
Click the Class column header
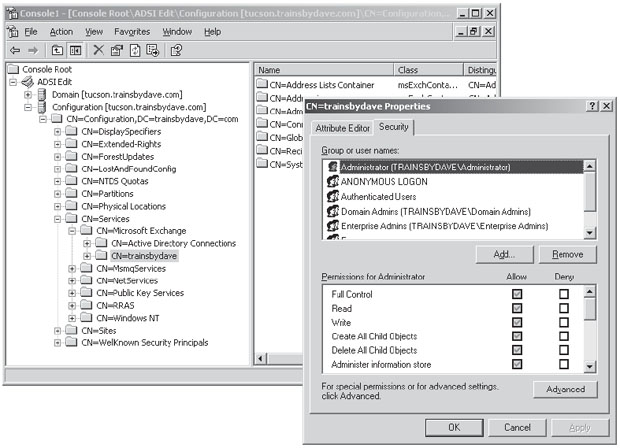(x=428, y=70)
